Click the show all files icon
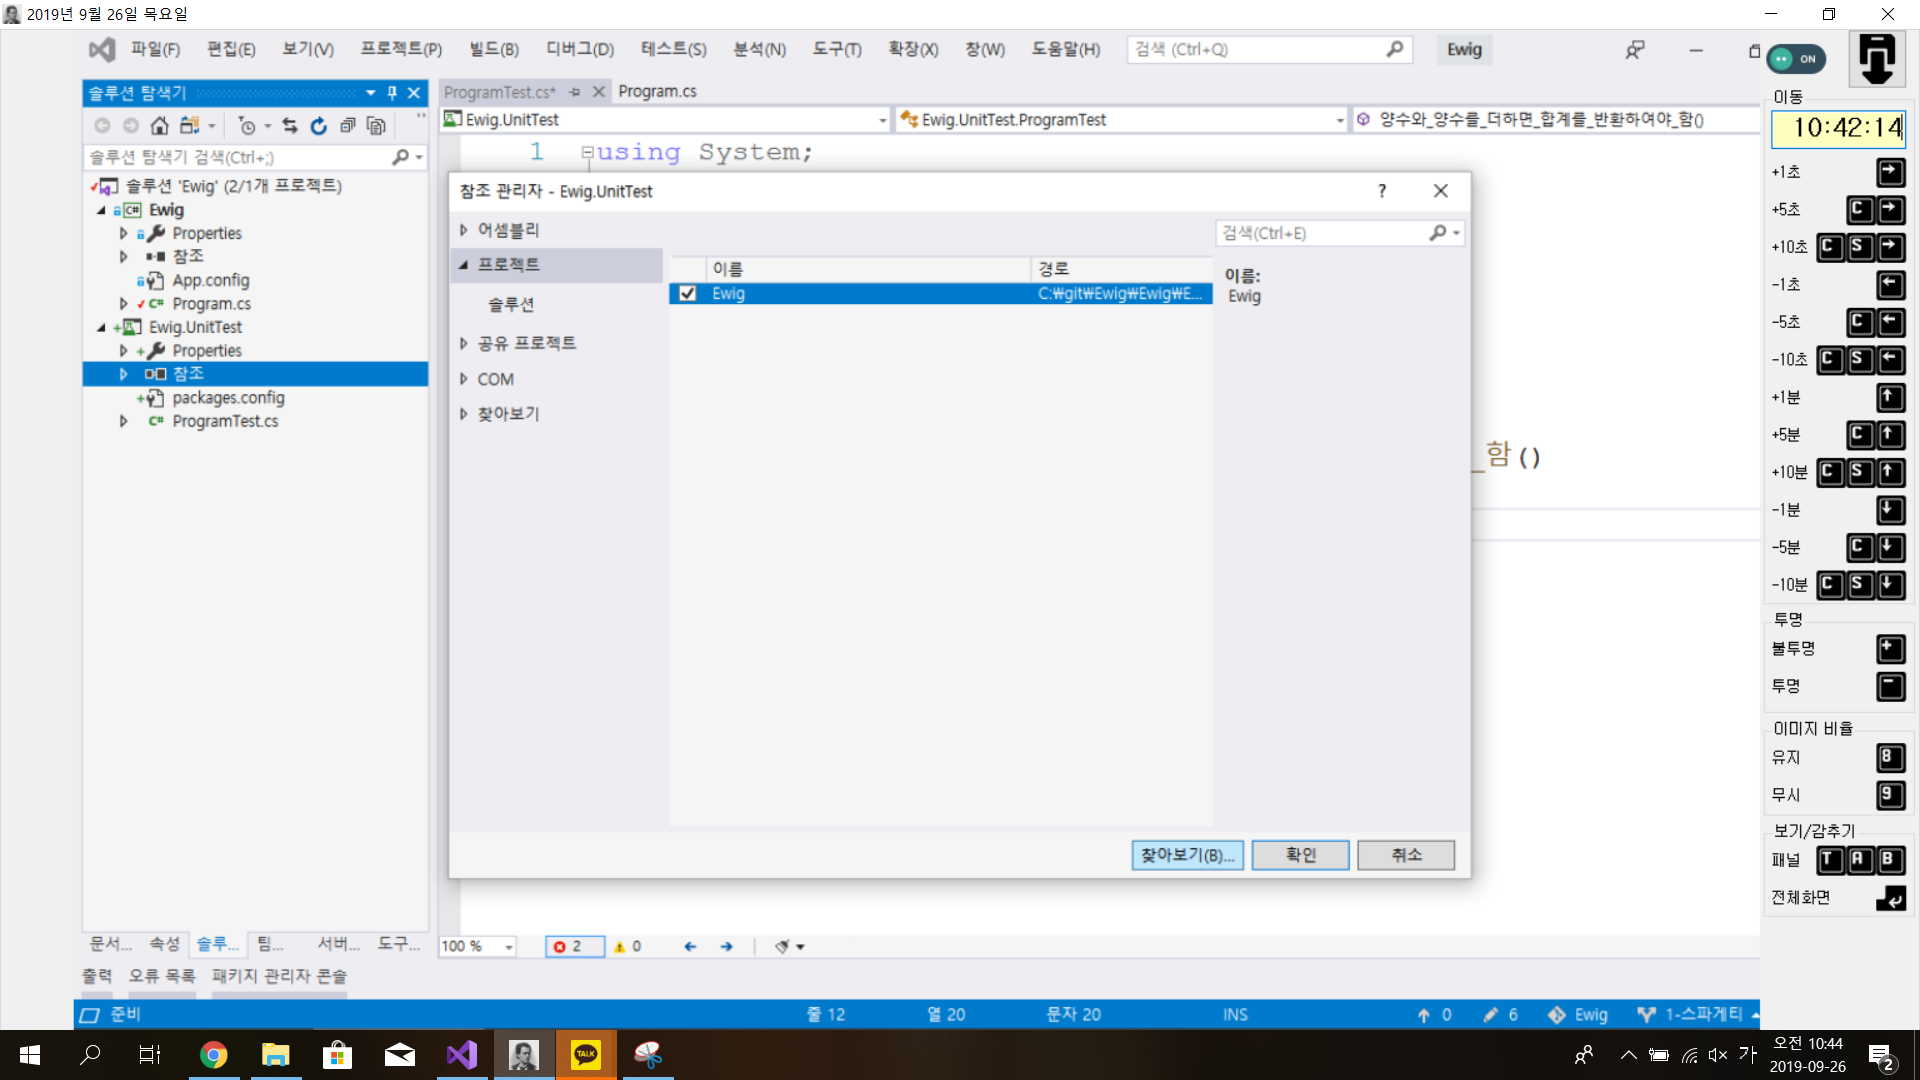This screenshot has height=1080, width=1920. click(376, 125)
